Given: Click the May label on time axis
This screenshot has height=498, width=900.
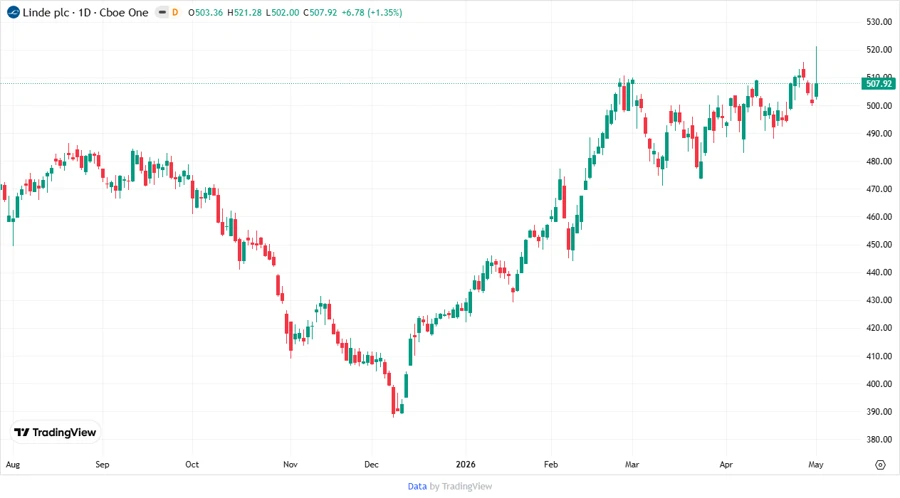Looking at the screenshot, I should click(816, 464).
